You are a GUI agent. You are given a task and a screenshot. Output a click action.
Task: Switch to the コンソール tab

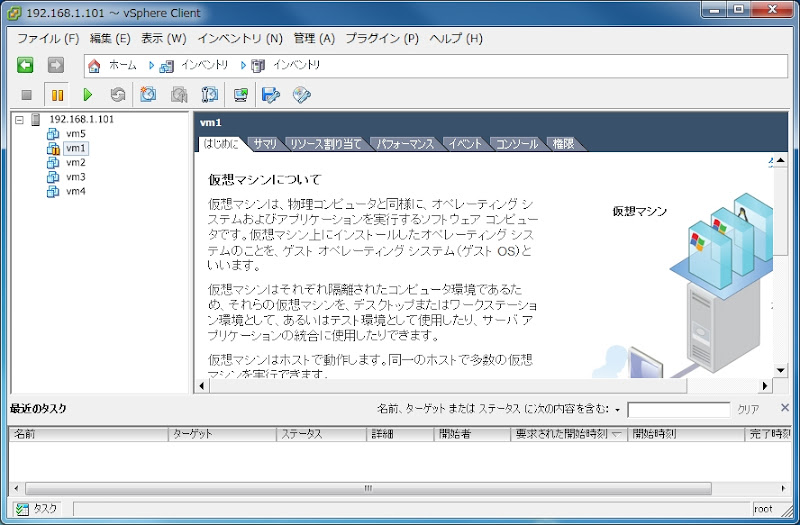(x=517, y=144)
